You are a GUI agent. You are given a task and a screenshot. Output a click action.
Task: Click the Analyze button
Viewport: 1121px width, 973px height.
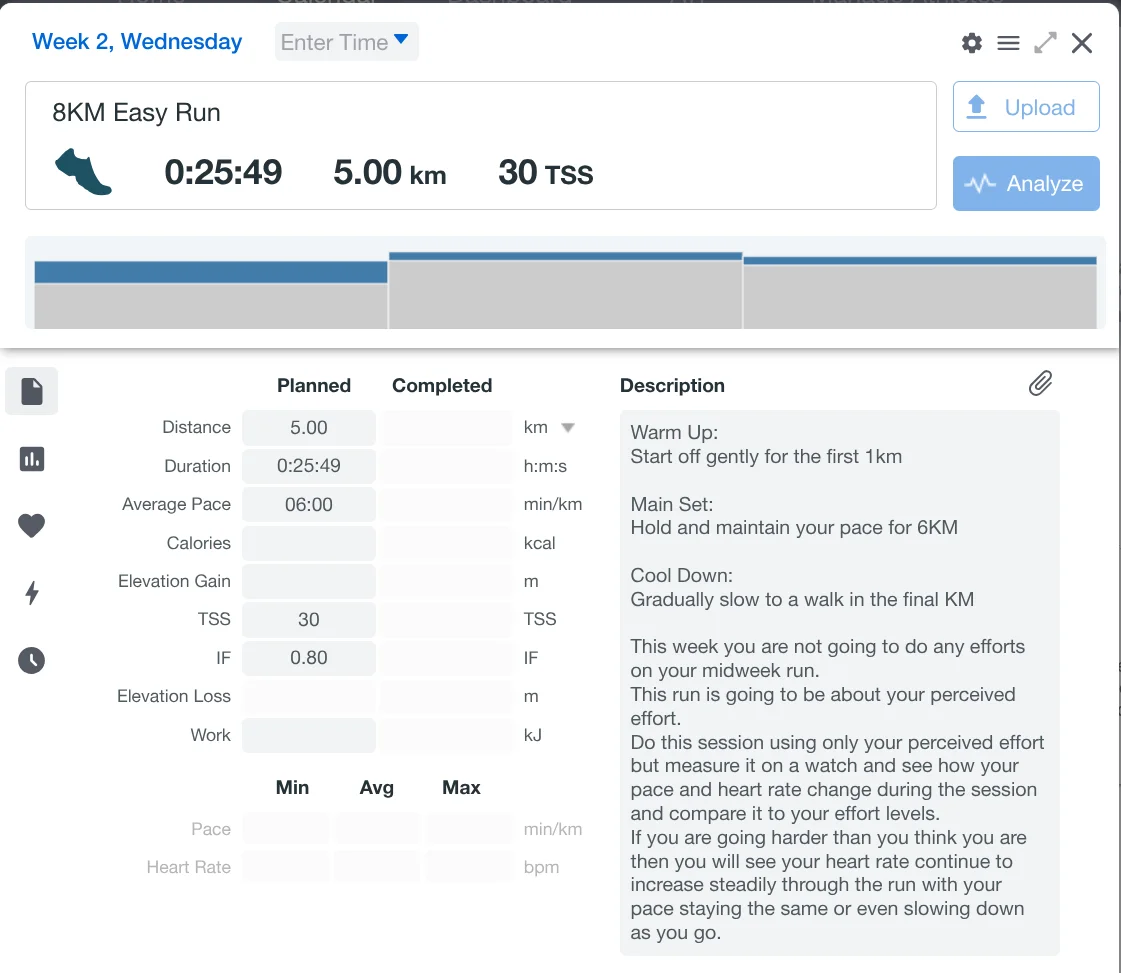[x=1026, y=184]
